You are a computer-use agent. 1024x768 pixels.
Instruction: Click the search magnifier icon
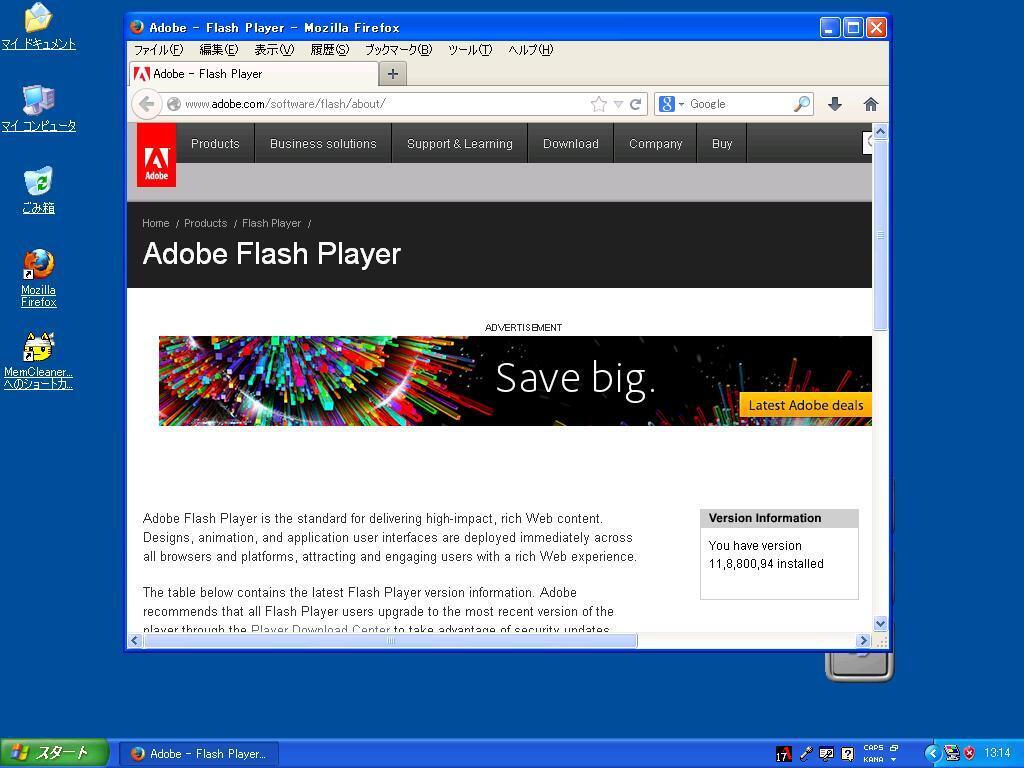(x=801, y=104)
